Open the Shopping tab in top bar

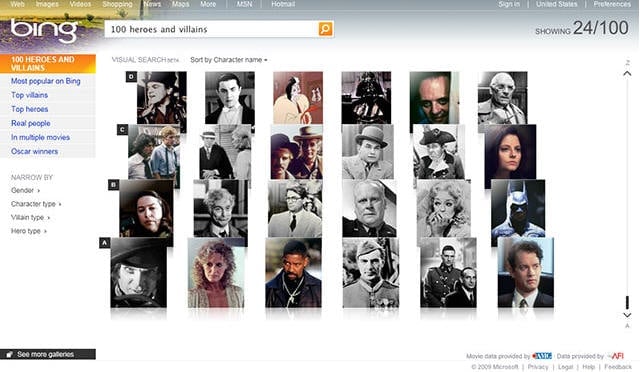pyautogui.click(x=117, y=4)
